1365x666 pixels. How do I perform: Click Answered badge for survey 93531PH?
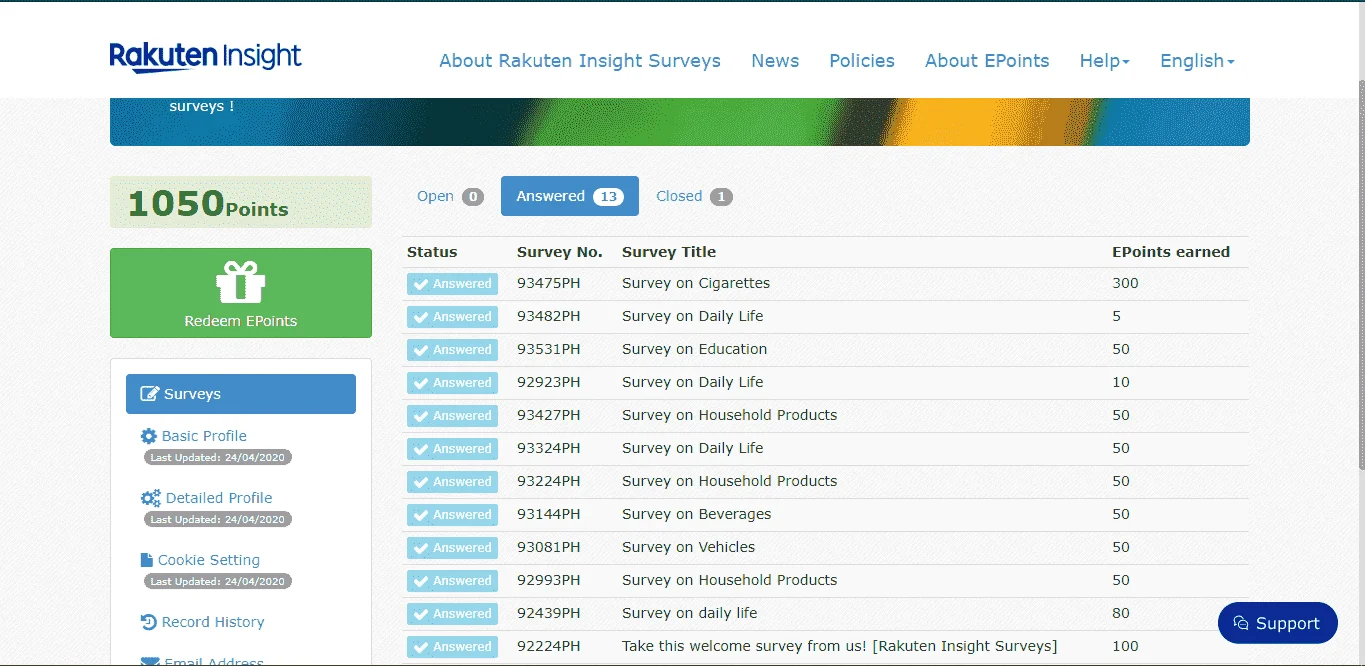click(452, 350)
